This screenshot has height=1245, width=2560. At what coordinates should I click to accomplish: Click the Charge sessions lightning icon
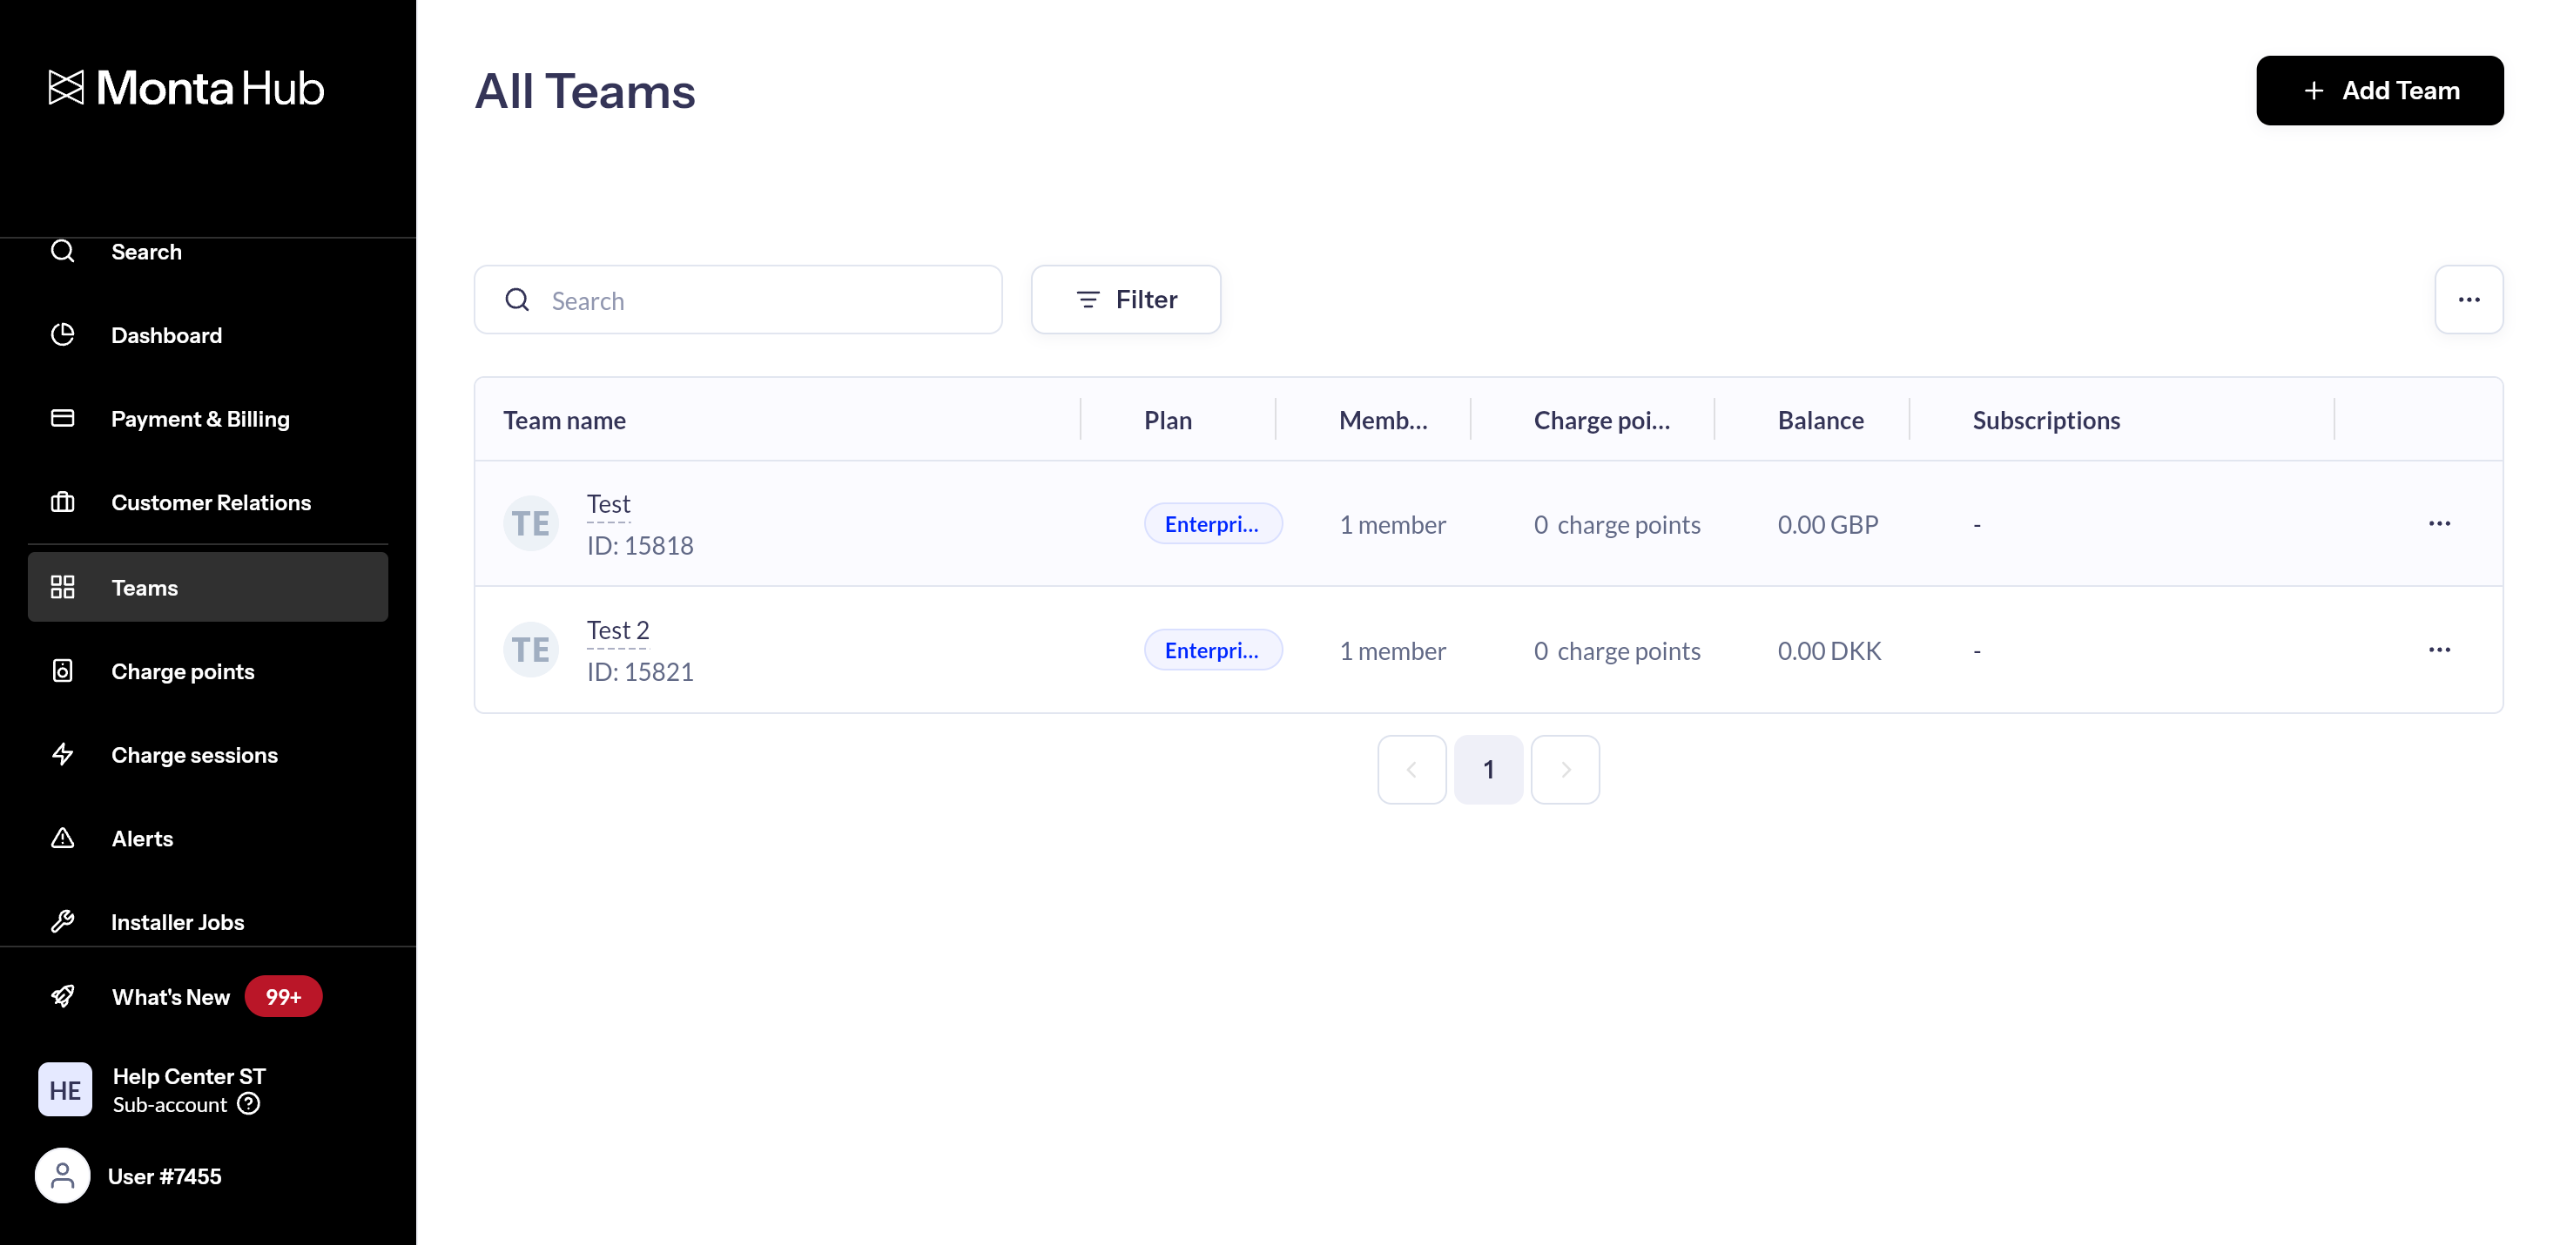63,754
